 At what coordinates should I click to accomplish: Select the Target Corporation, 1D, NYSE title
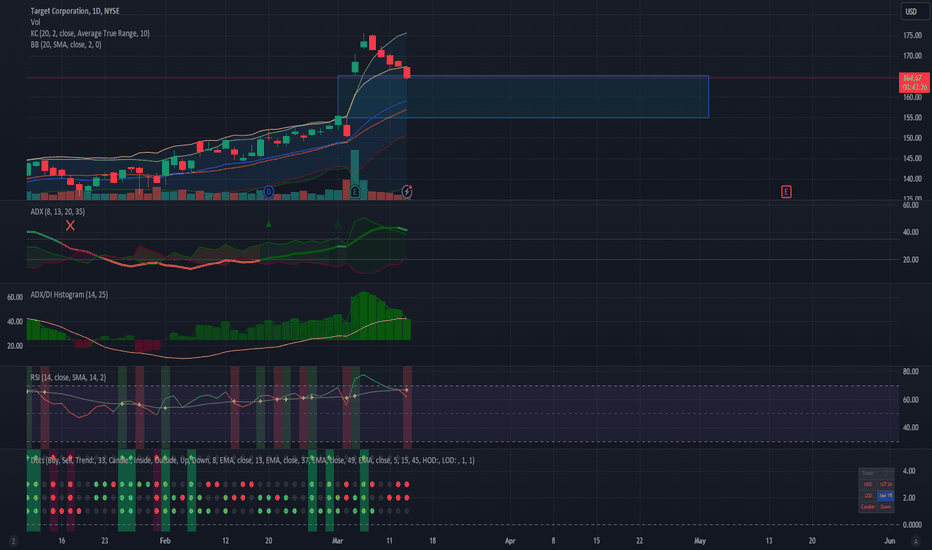75,11
